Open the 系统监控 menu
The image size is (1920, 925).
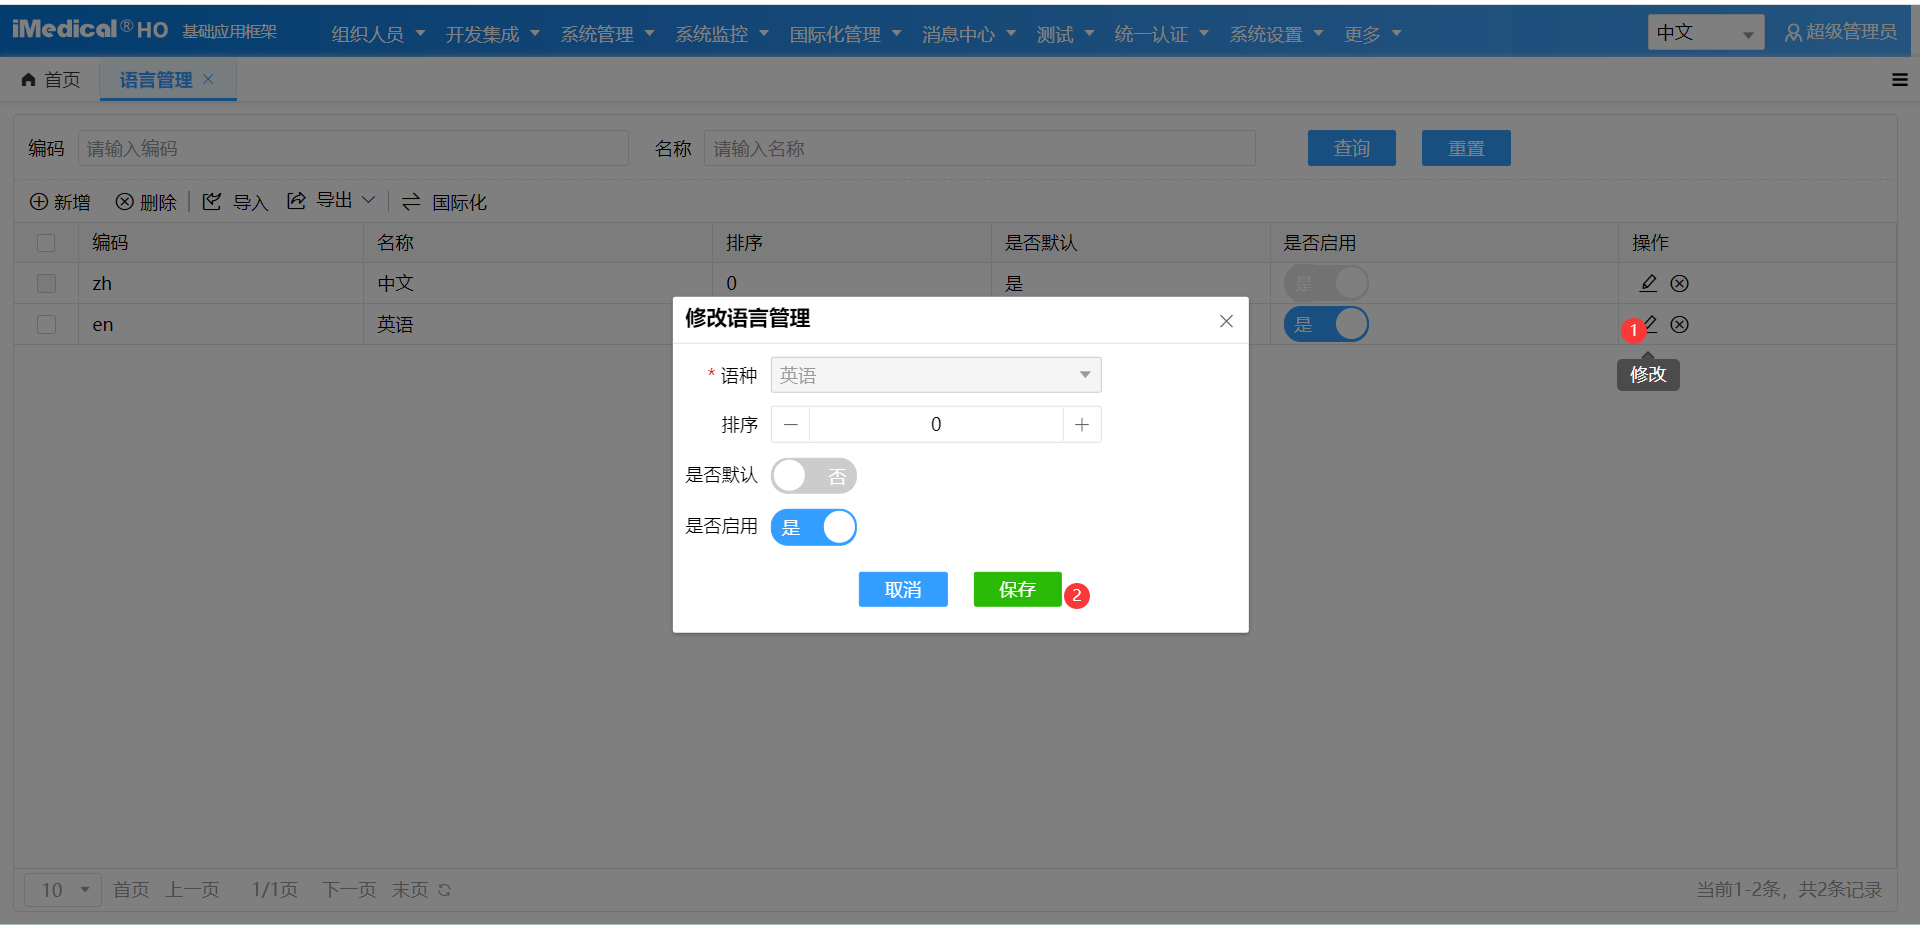pos(722,34)
